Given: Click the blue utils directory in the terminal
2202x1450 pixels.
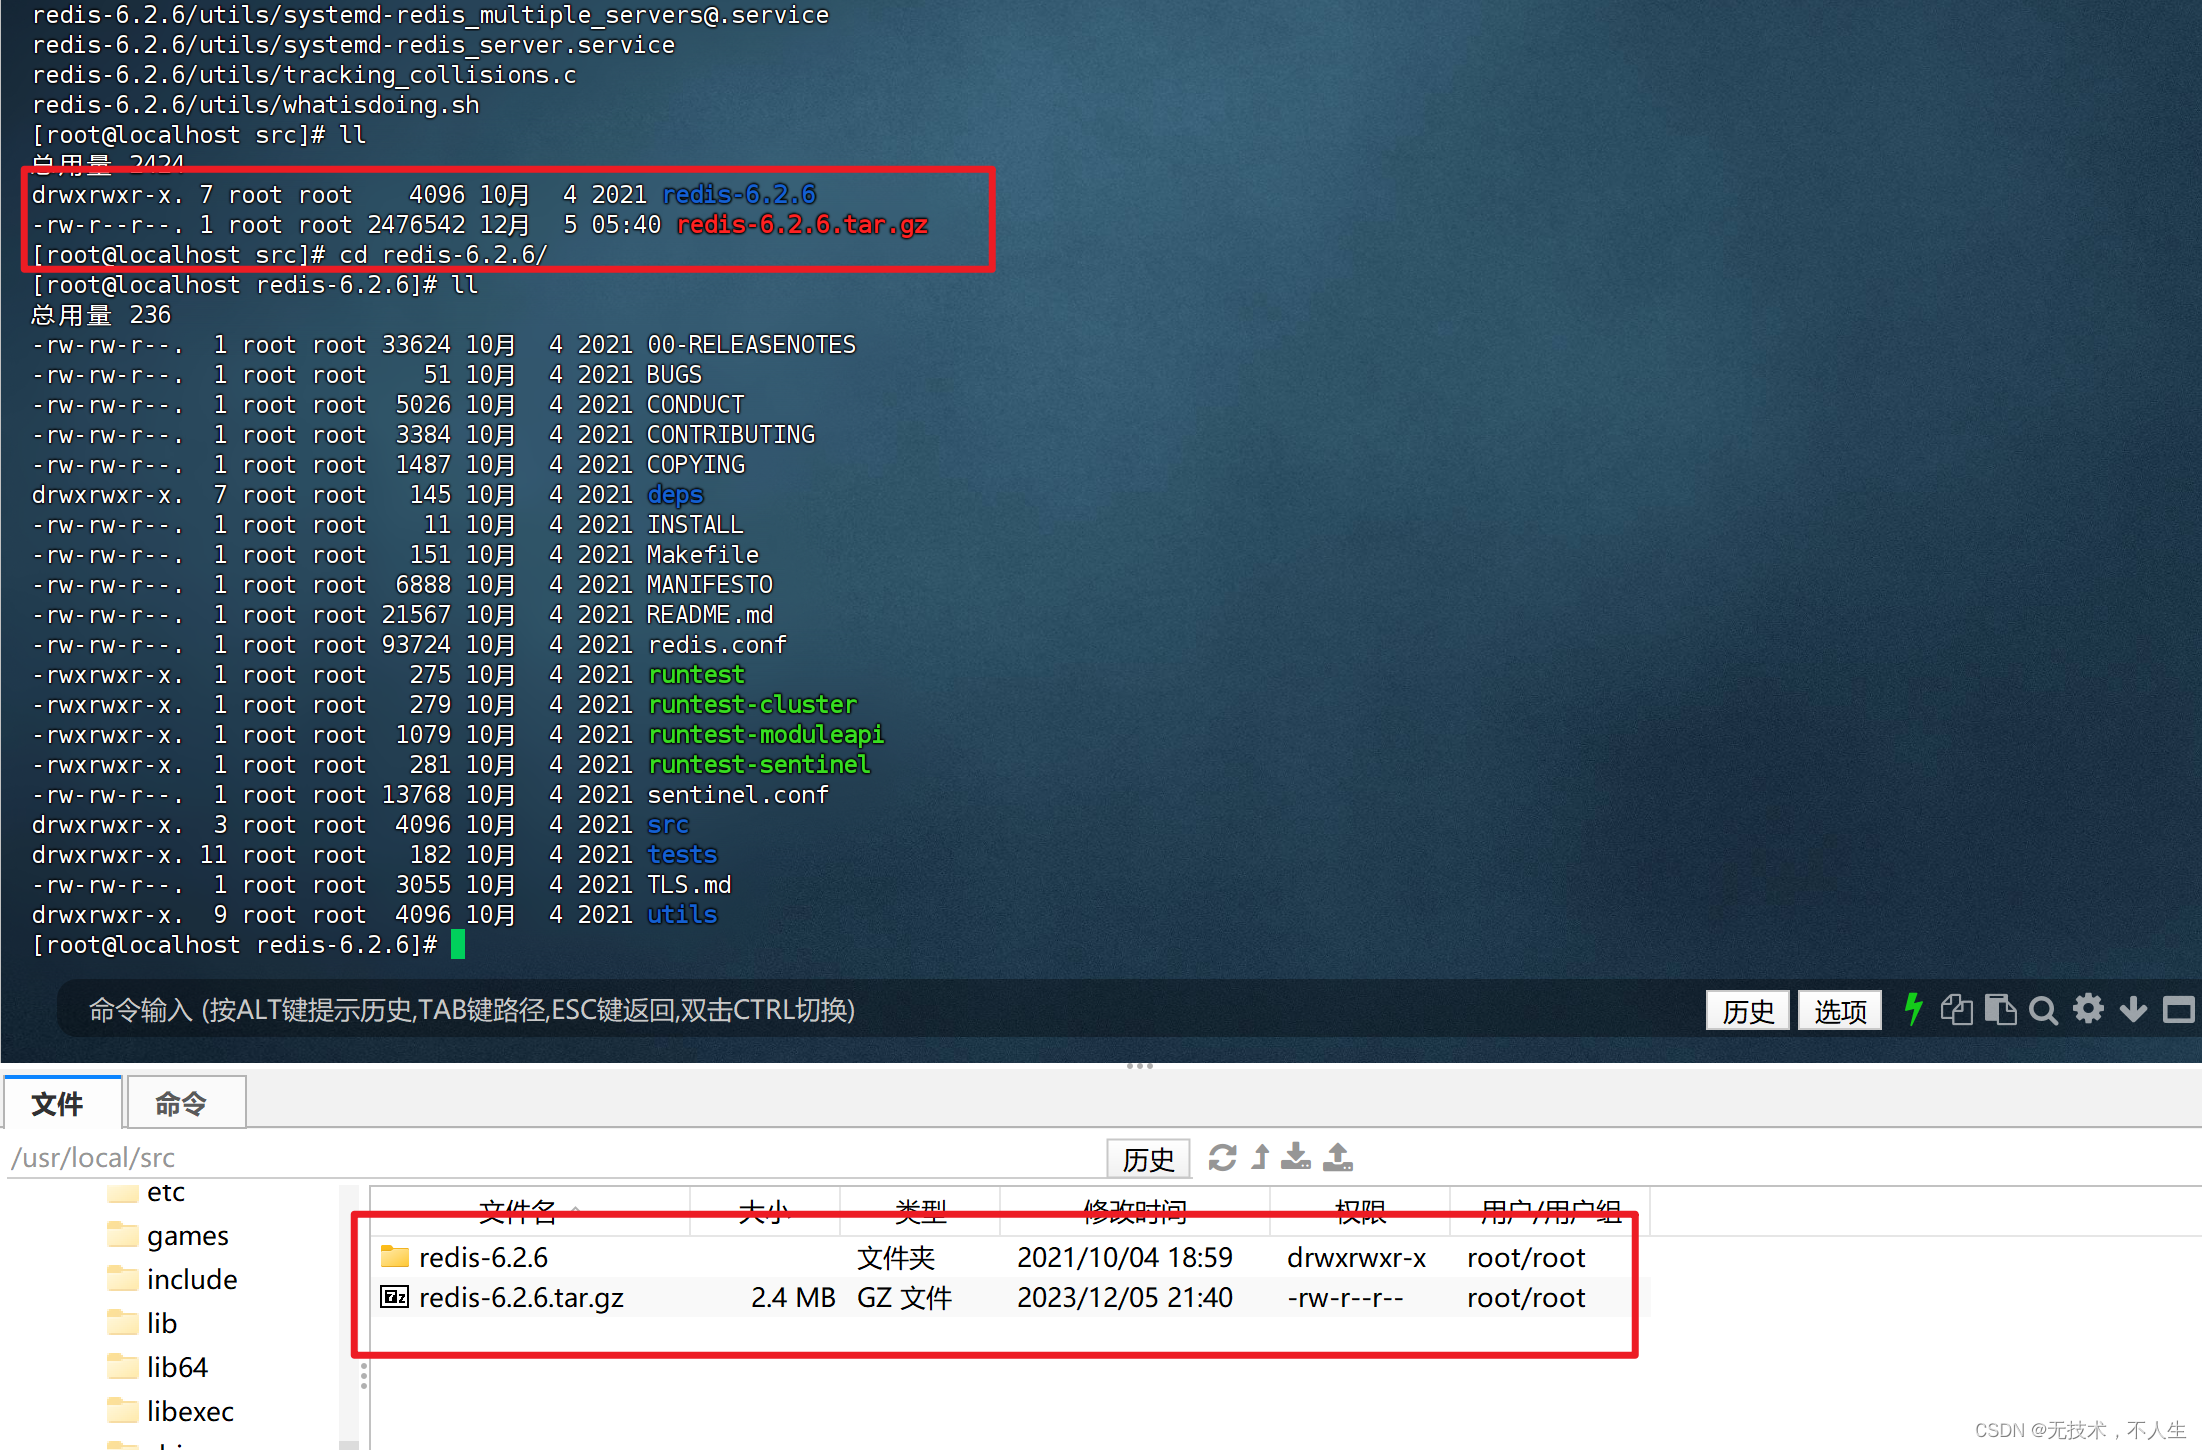Looking at the screenshot, I should [682, 915].
